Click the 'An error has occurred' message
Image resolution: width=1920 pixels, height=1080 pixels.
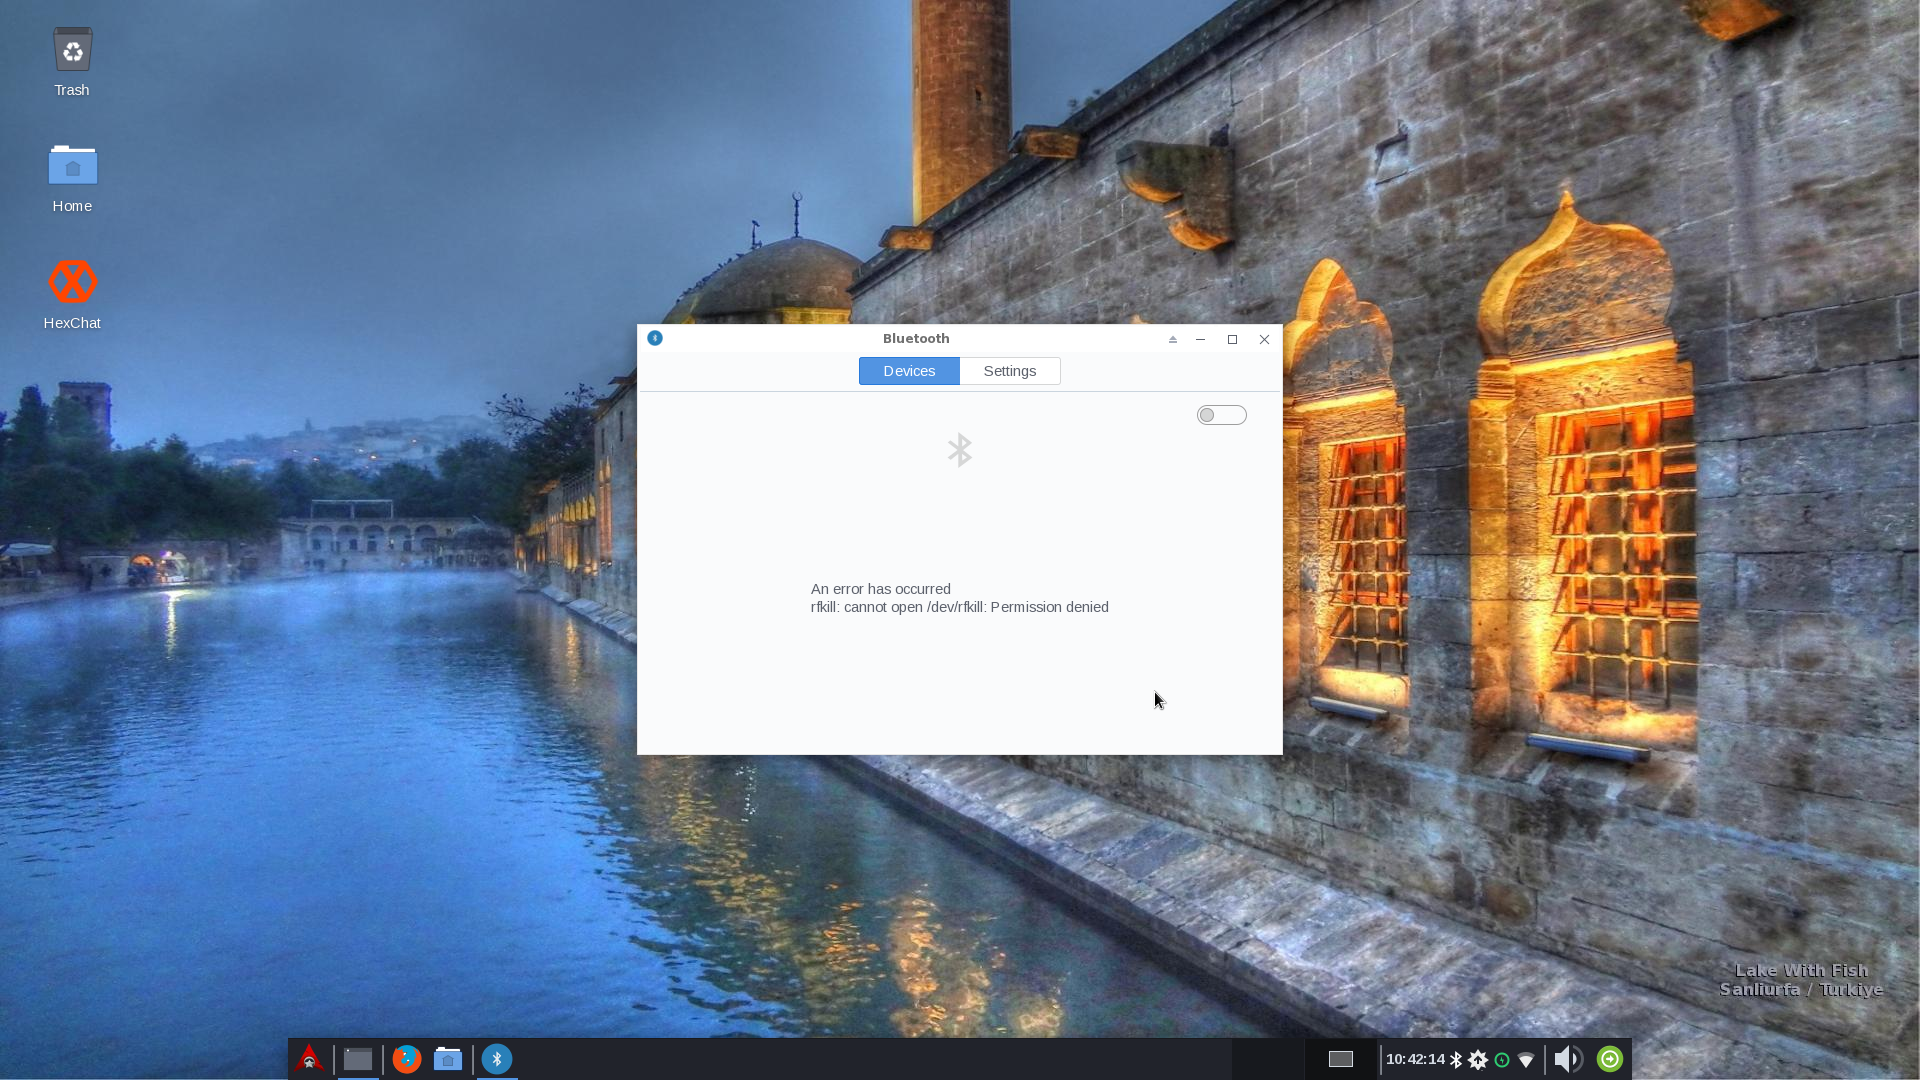click(x=881, y=589)
